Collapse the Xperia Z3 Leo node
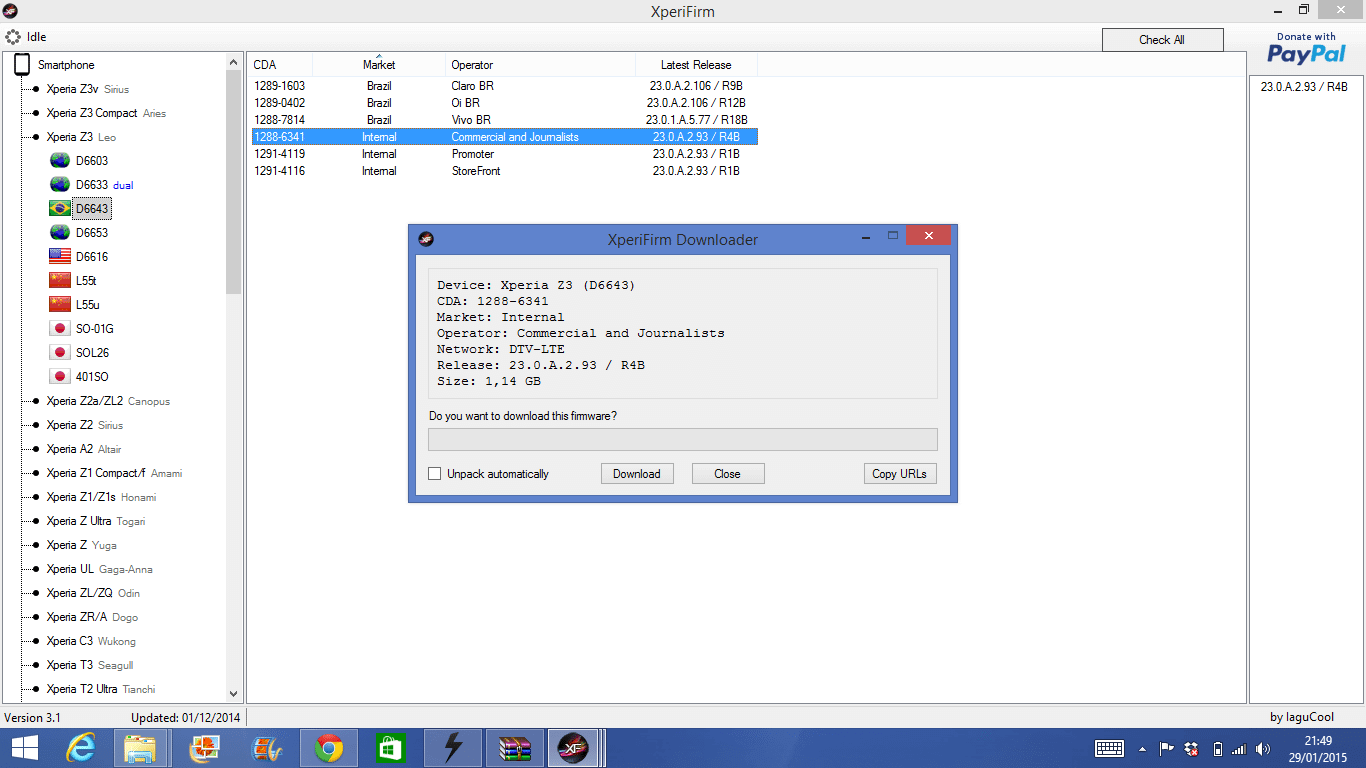Viewport: 1366px width, 768px height. pos(35,137)
